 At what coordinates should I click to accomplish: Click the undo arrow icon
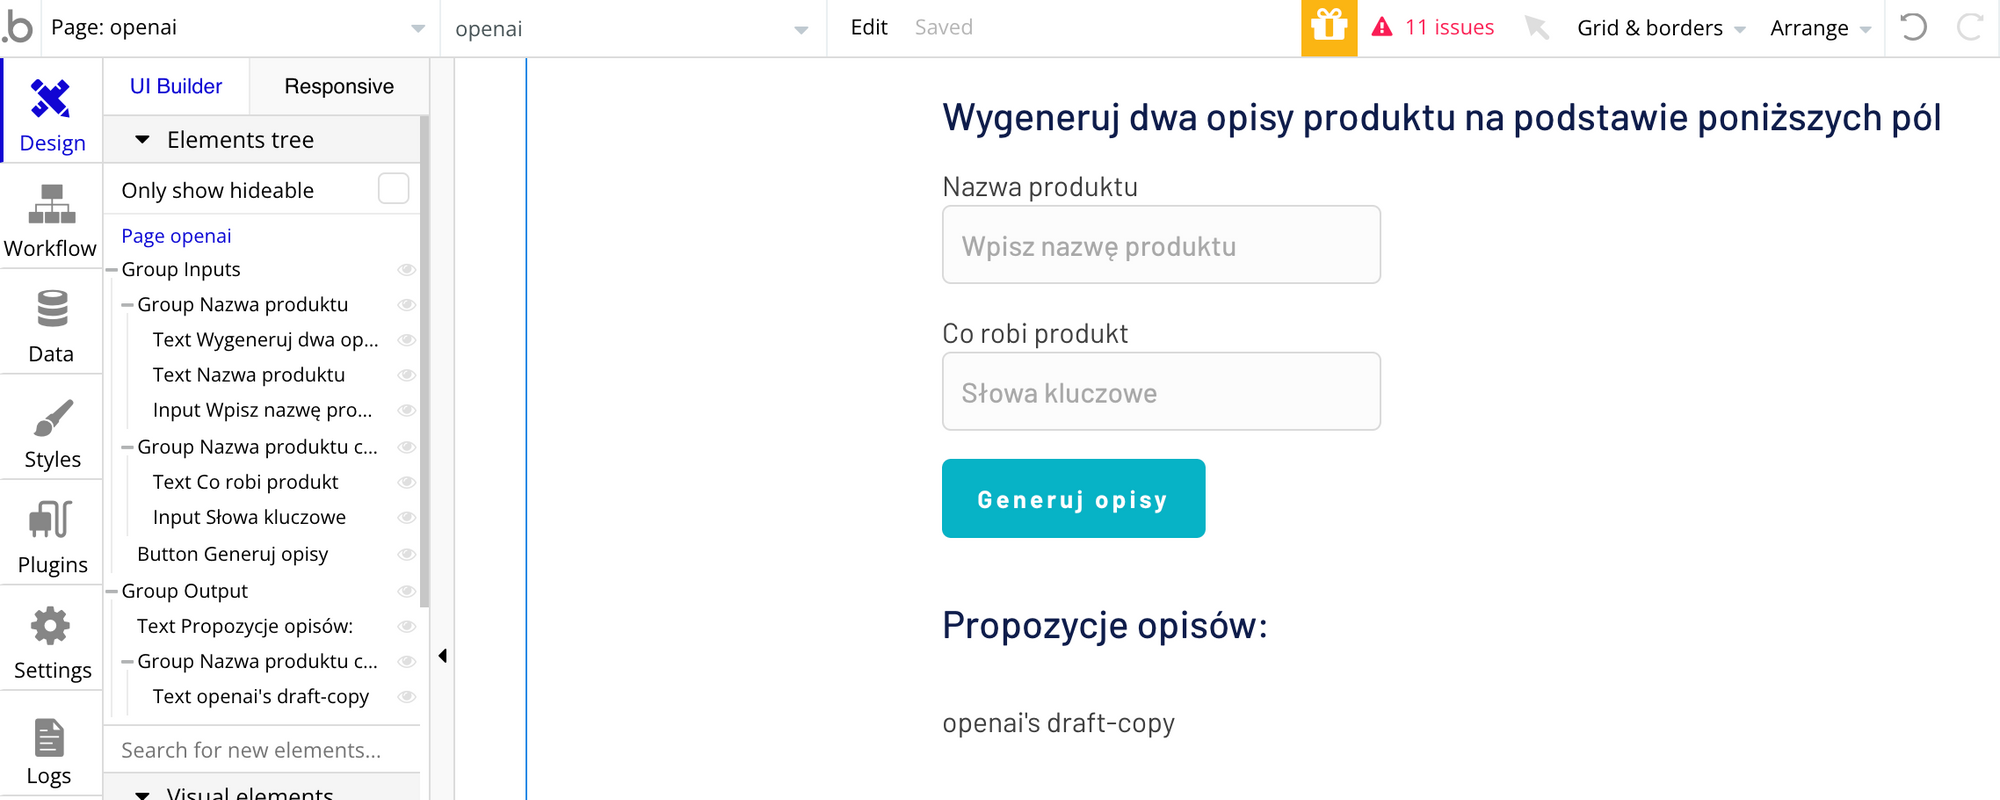(x=1913, y=27)
